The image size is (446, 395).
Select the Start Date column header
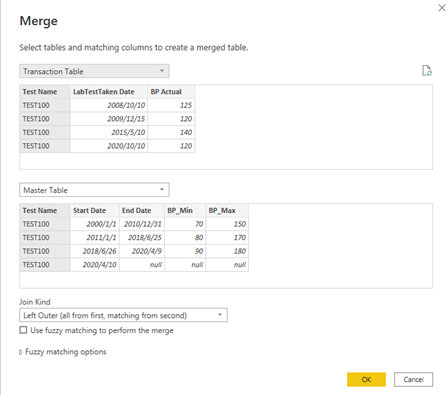95,210
